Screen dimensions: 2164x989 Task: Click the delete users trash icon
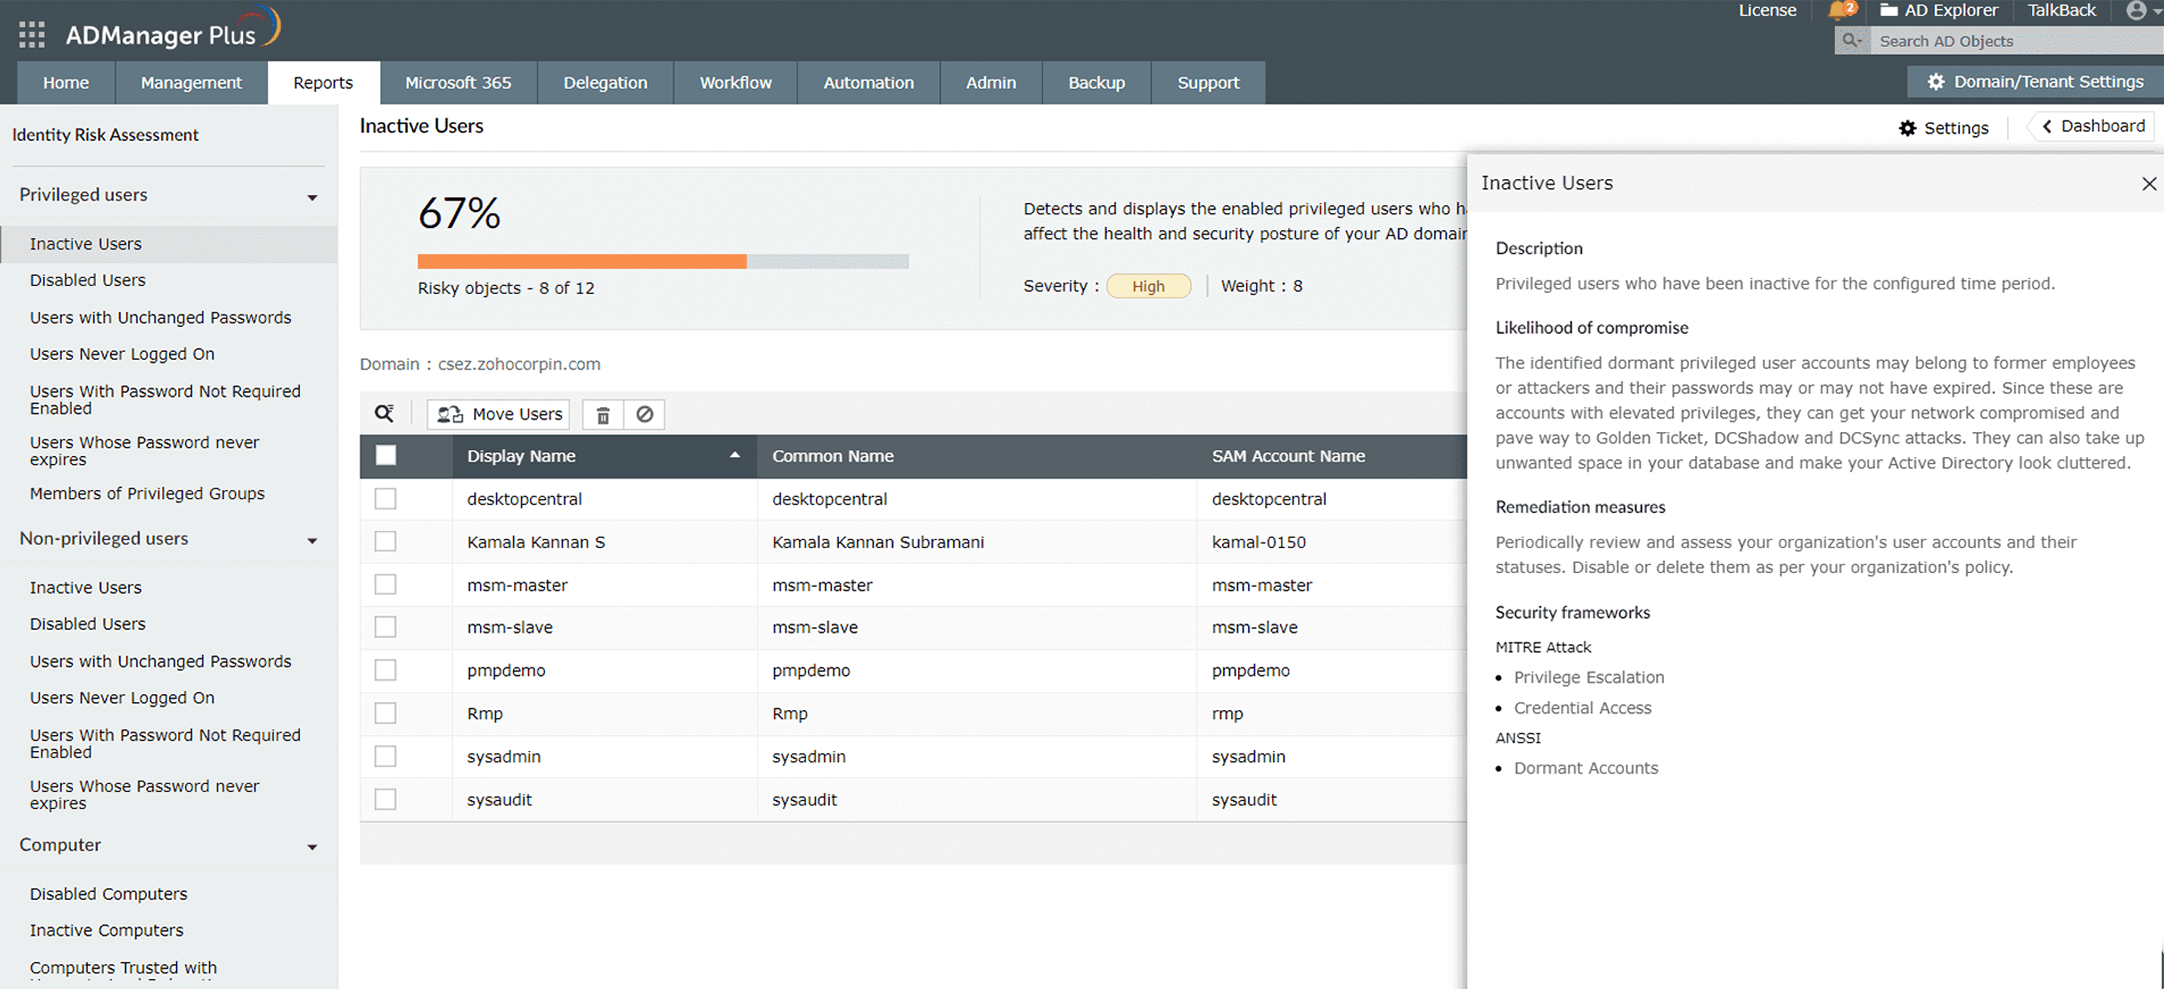(603, 415)
